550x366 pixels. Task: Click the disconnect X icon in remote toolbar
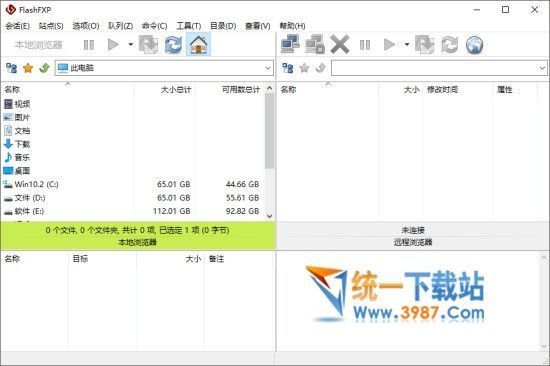tap(340, 45)
